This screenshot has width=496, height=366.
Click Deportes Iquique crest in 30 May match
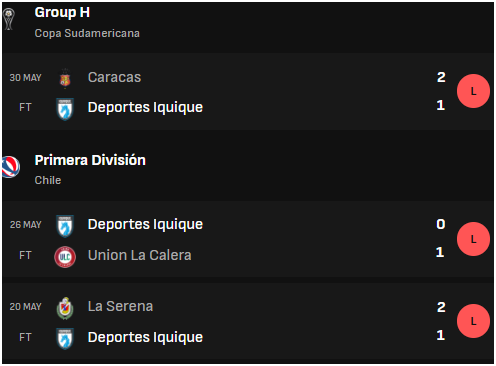point(65,109)
